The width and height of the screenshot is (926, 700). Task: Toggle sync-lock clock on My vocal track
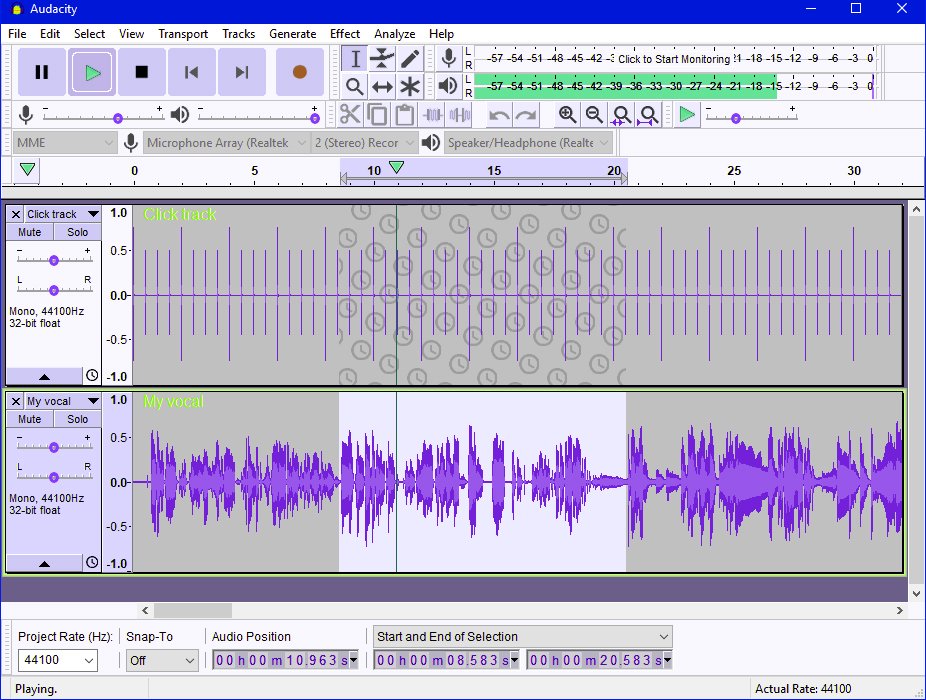[x=92, y=562]
